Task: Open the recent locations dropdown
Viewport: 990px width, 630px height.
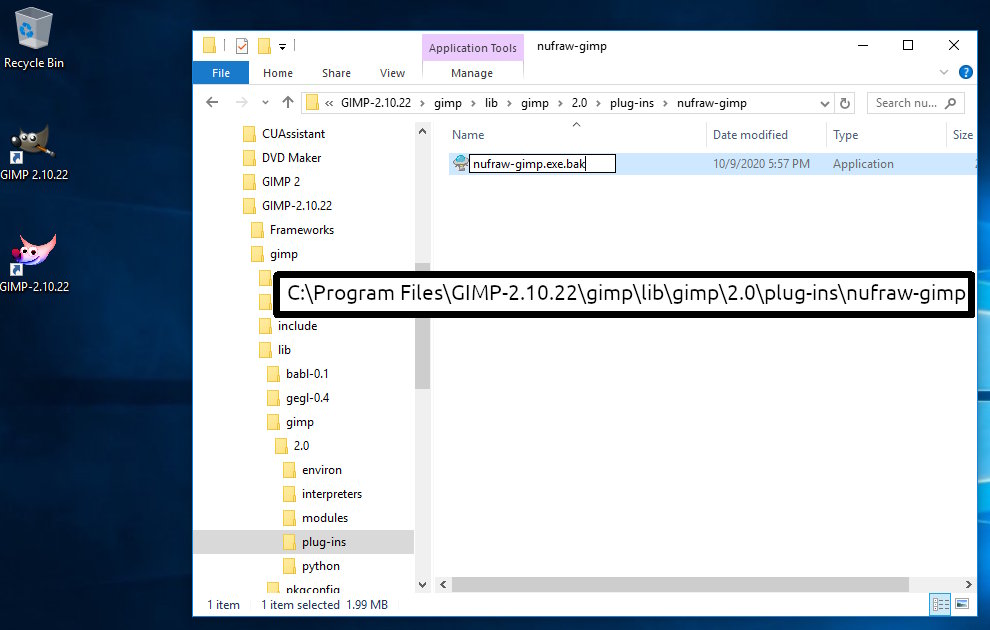Action: [265, 102]
